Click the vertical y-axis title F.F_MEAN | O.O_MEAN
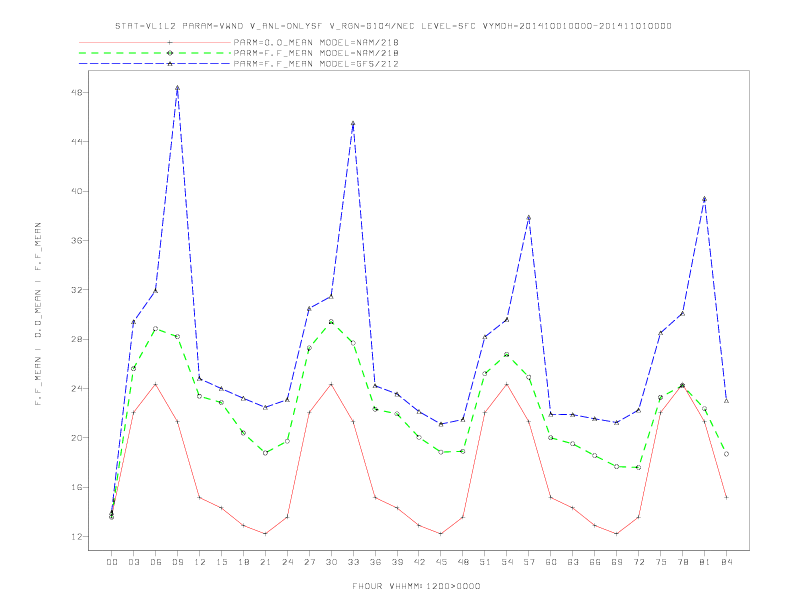 tap(38, 314)
